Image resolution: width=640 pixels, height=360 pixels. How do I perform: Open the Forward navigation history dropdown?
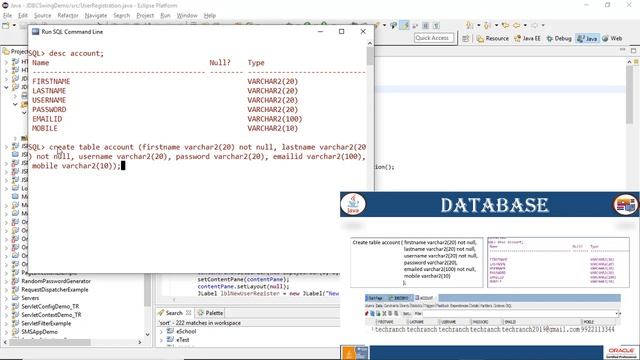[543, 25]
